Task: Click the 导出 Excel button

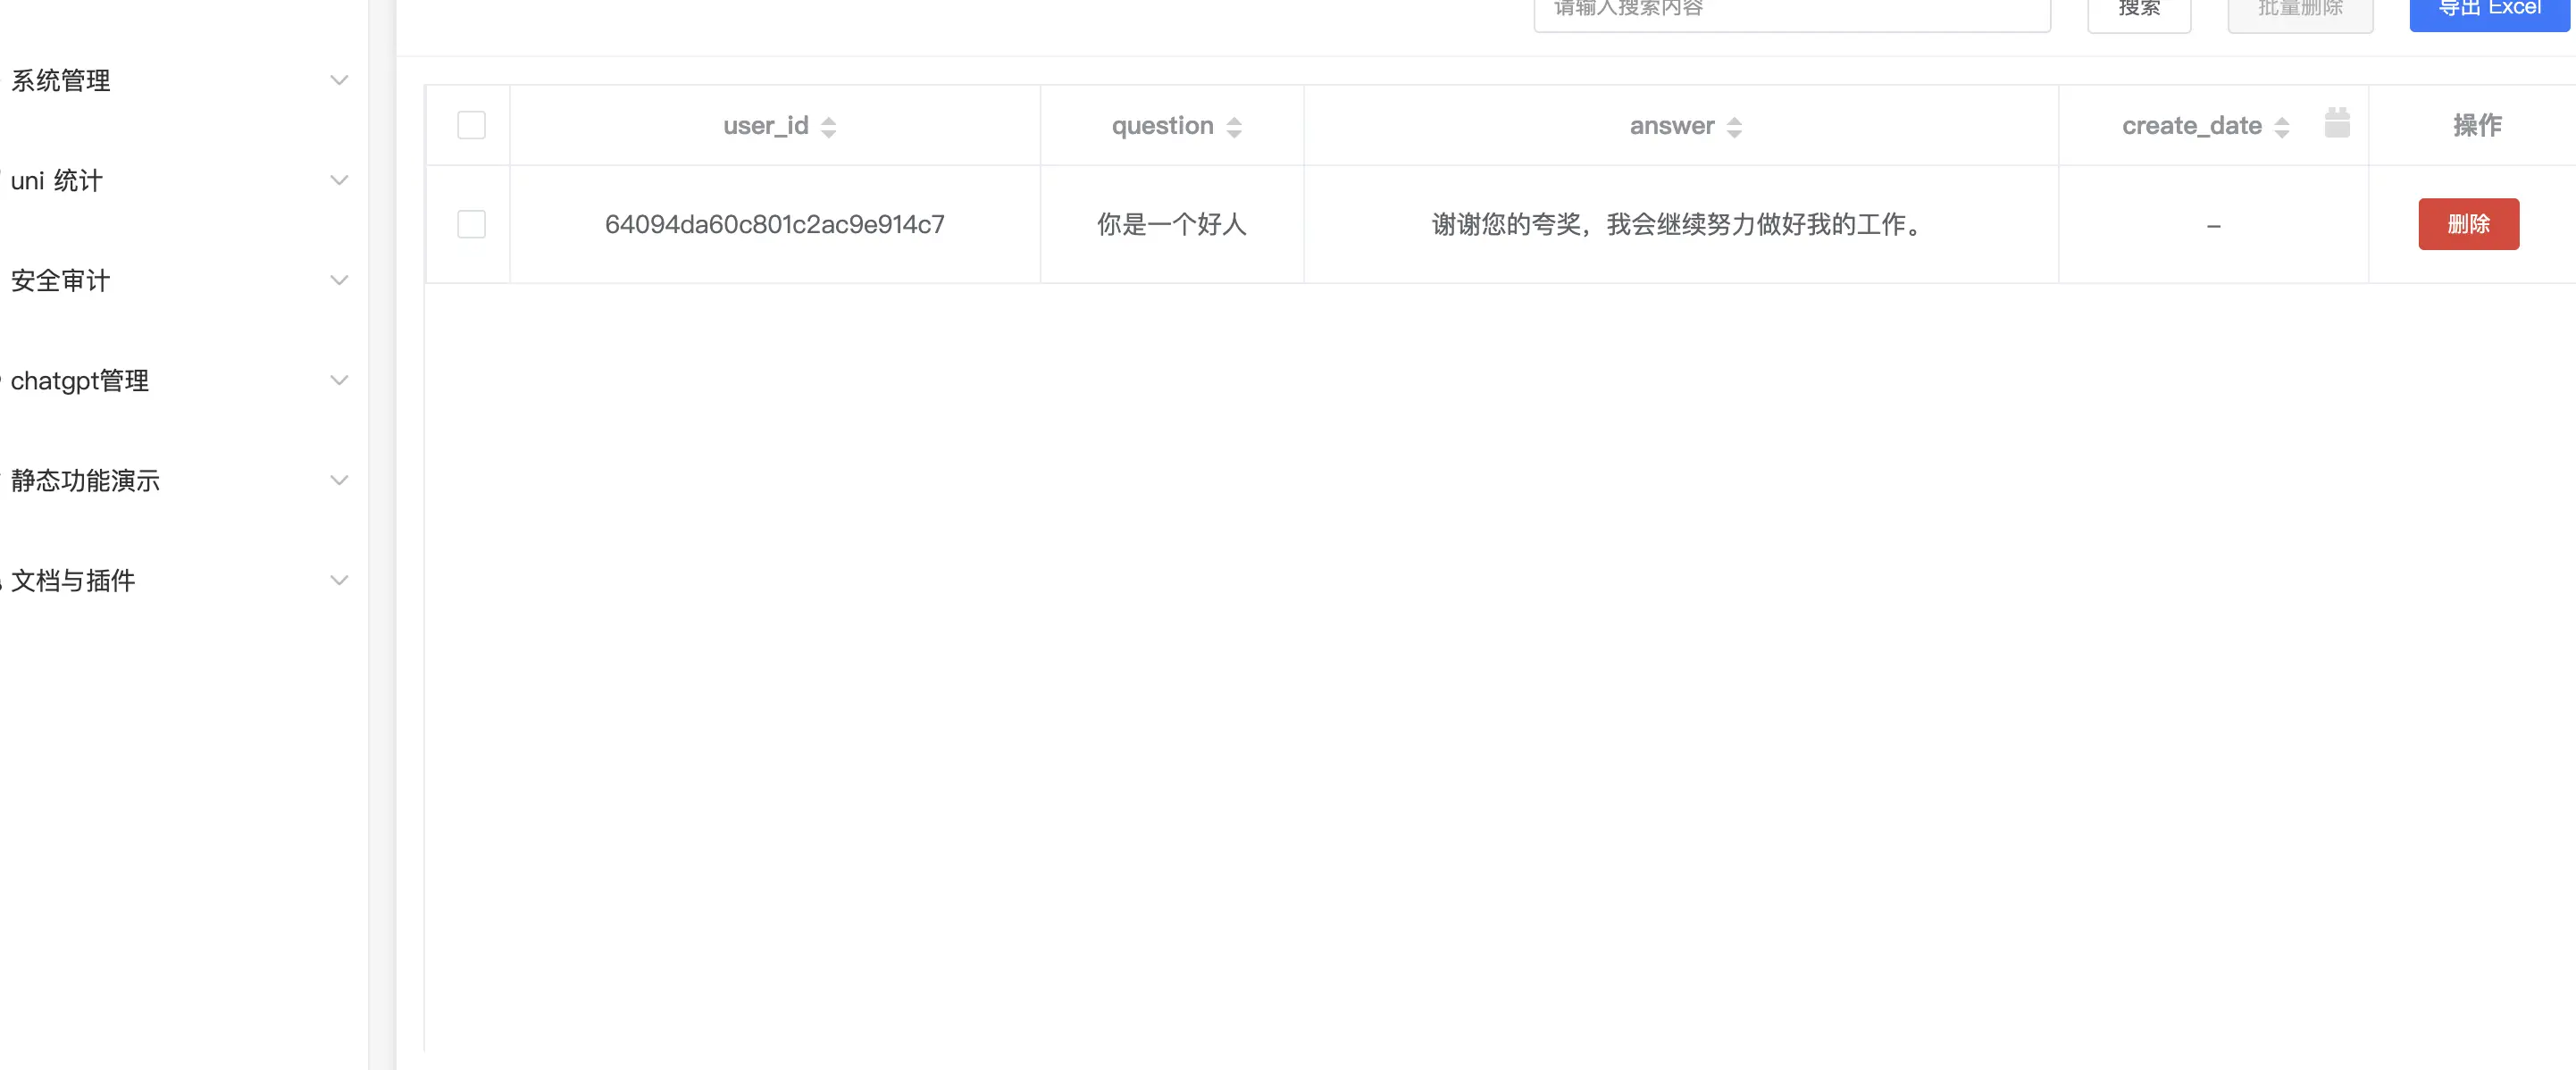Action: (x=2488, y=12)
